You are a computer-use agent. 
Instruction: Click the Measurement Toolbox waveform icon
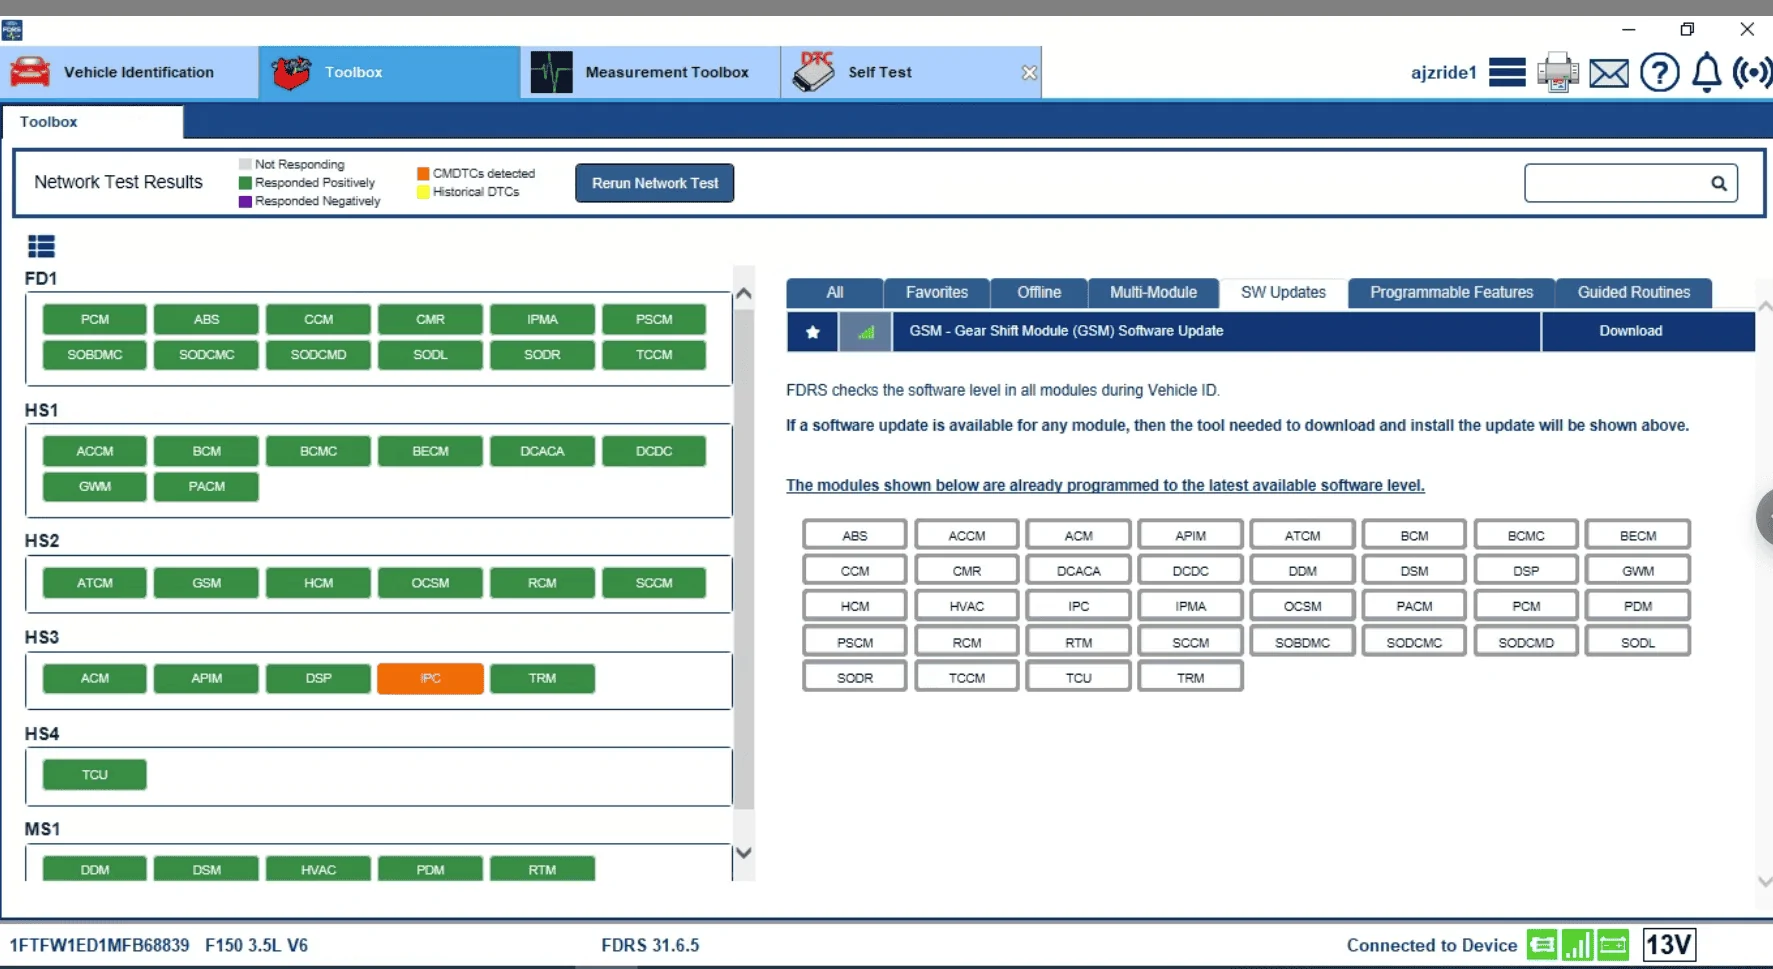coord(551,72)
